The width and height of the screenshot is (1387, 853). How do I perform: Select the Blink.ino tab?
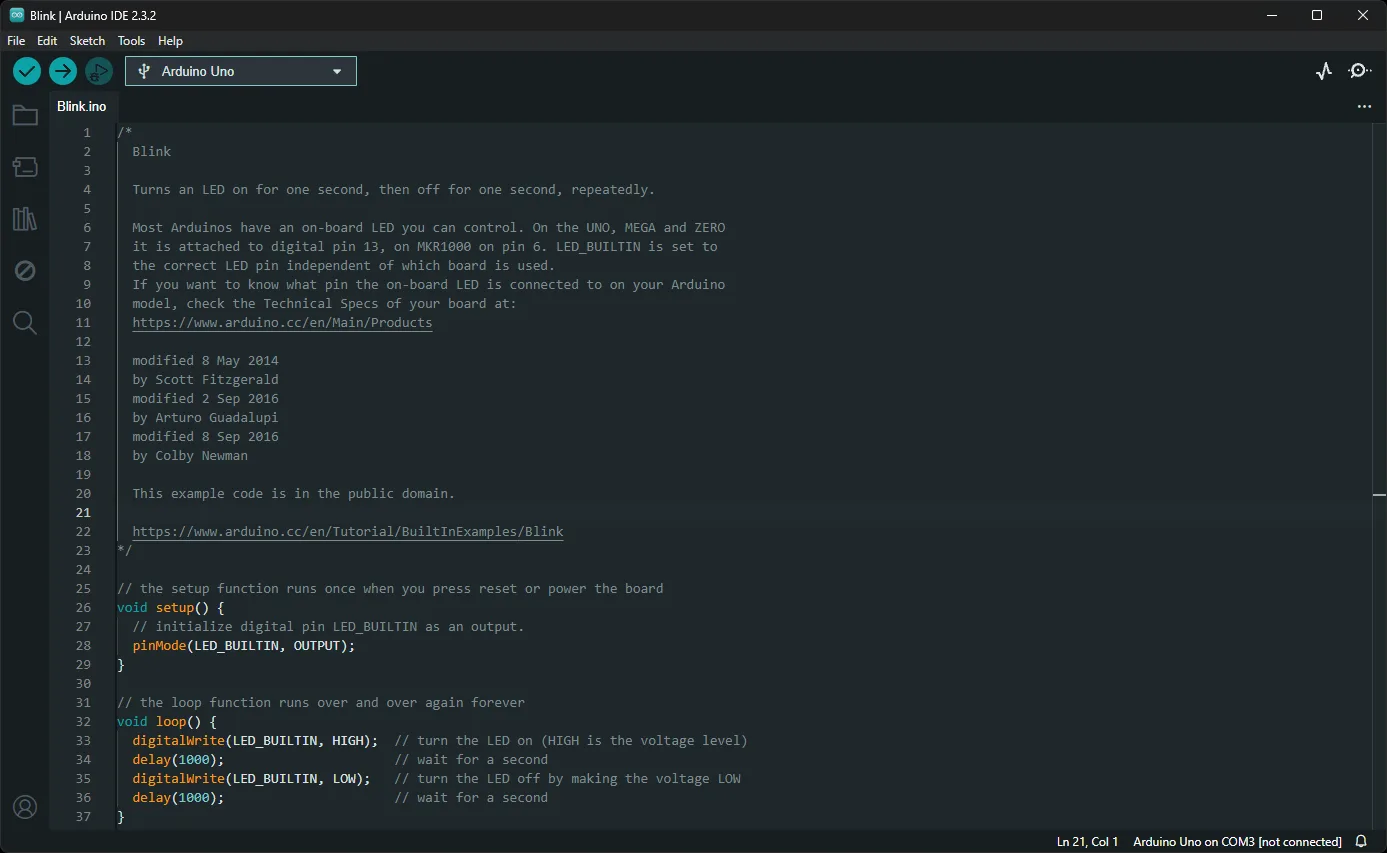(82, 107)
